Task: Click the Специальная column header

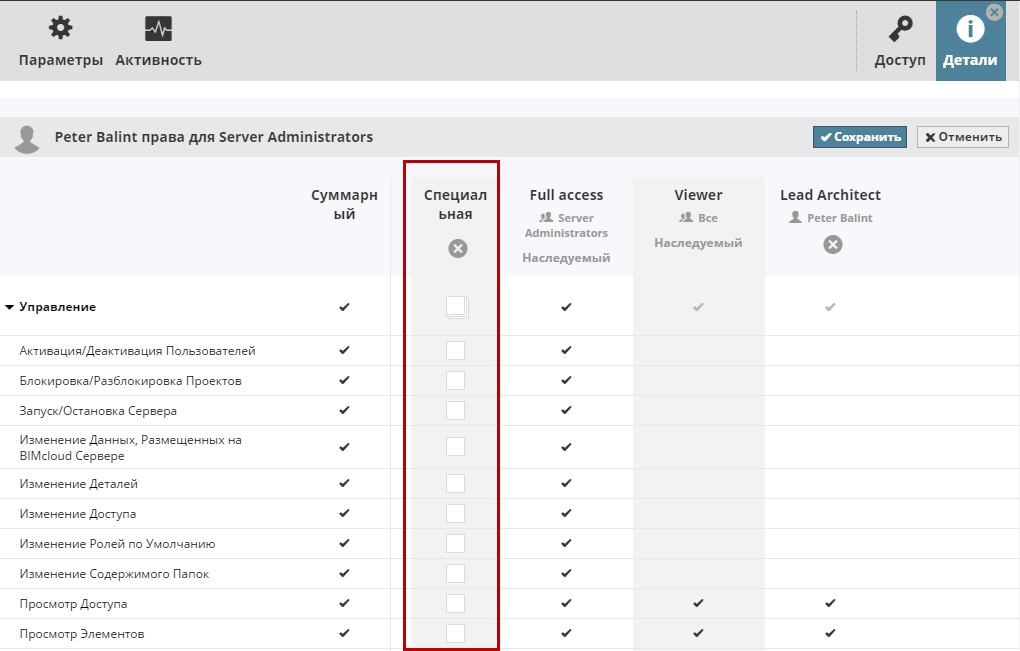Action: coord(455,204)
